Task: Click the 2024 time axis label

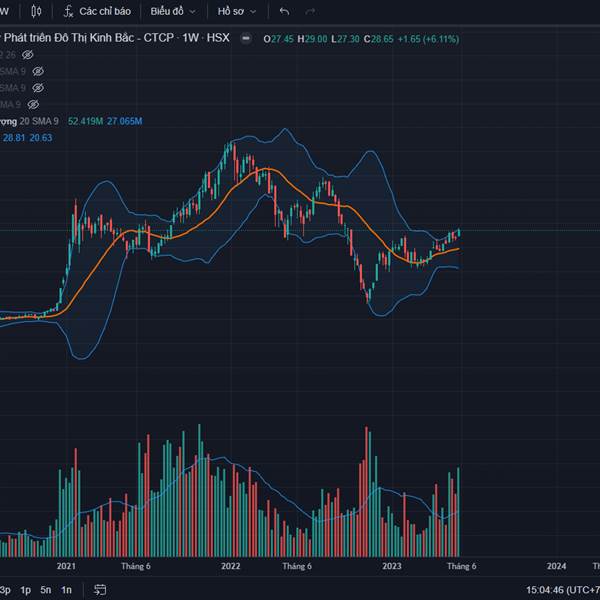Action: click(556, 566)
